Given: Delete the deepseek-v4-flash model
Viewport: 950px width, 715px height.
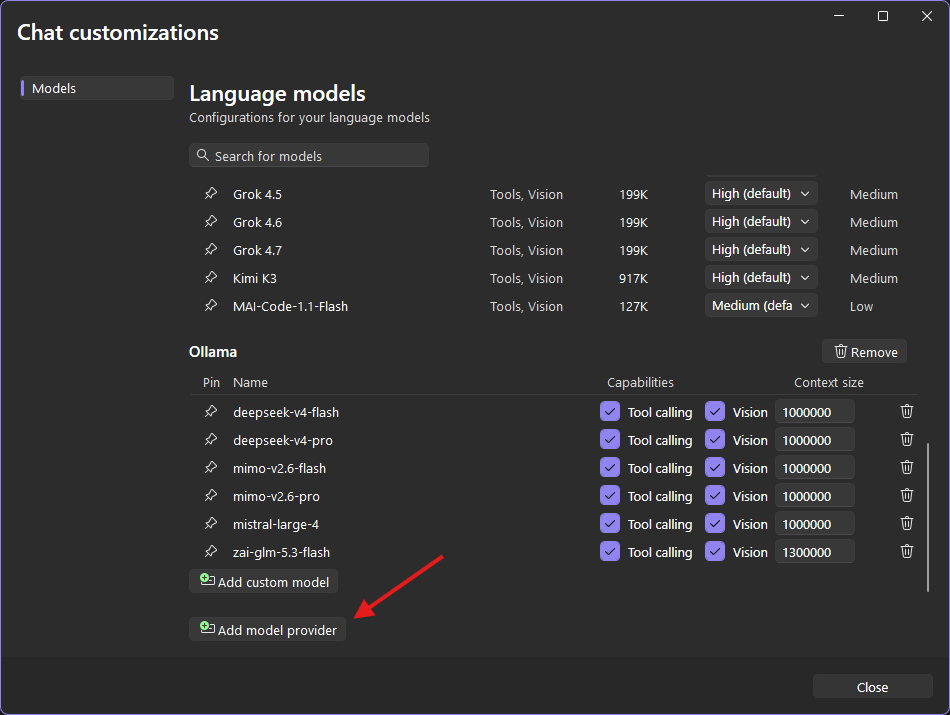Looking at the screenshot, I should [x=906, y=411].
